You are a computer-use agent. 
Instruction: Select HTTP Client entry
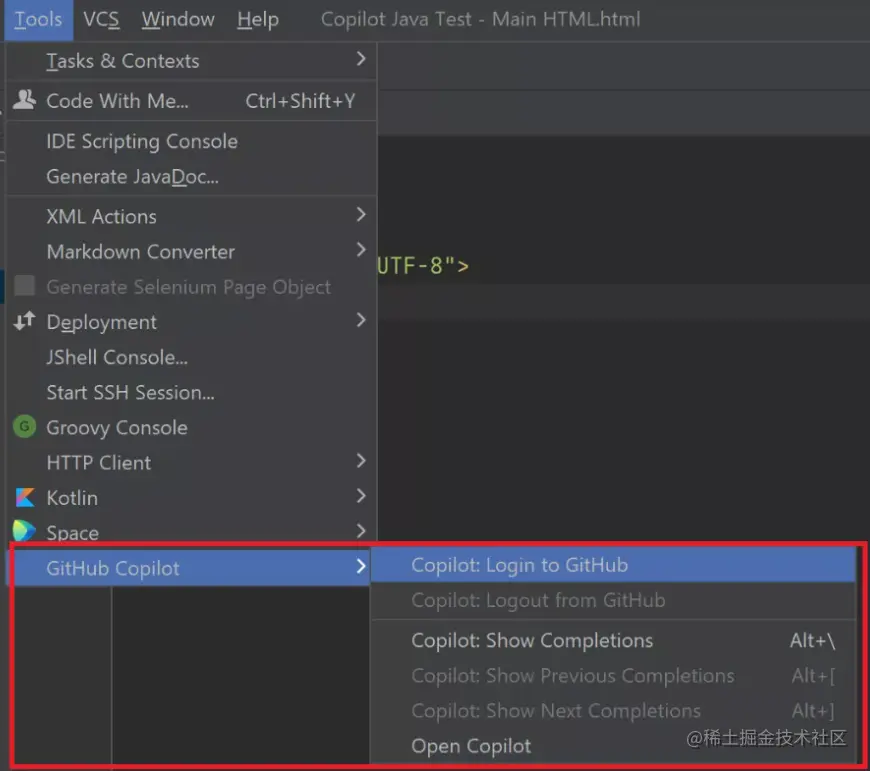tap(191, 463)
